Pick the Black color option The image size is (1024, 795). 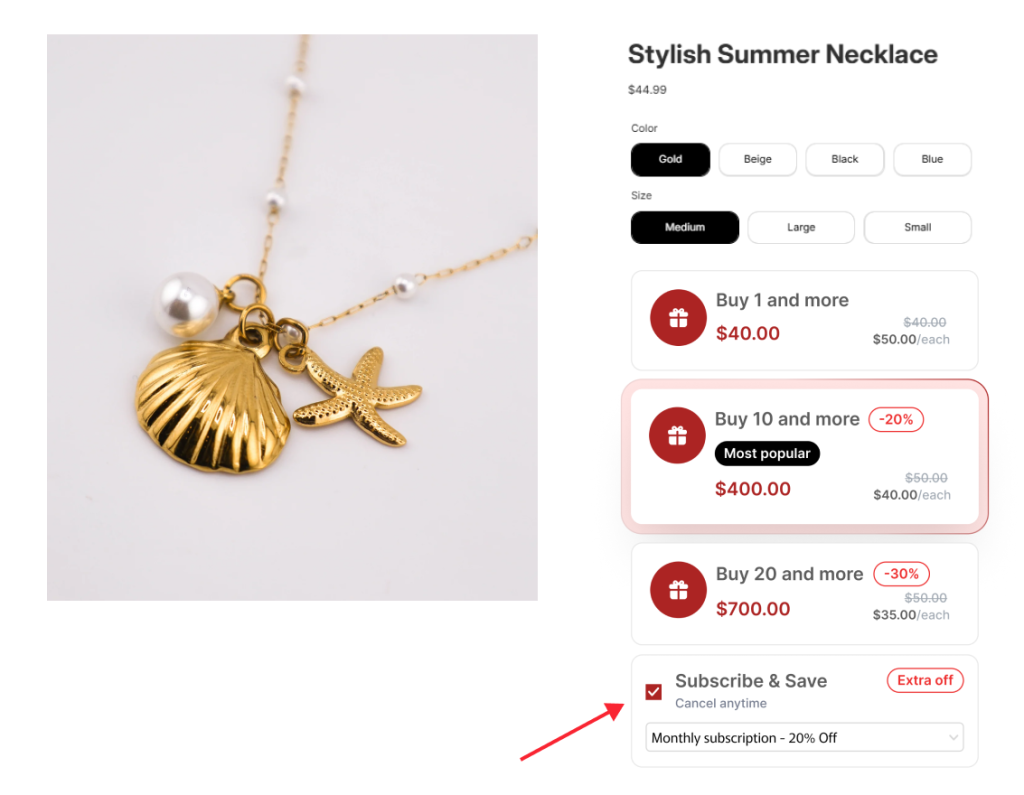point(845,160)
